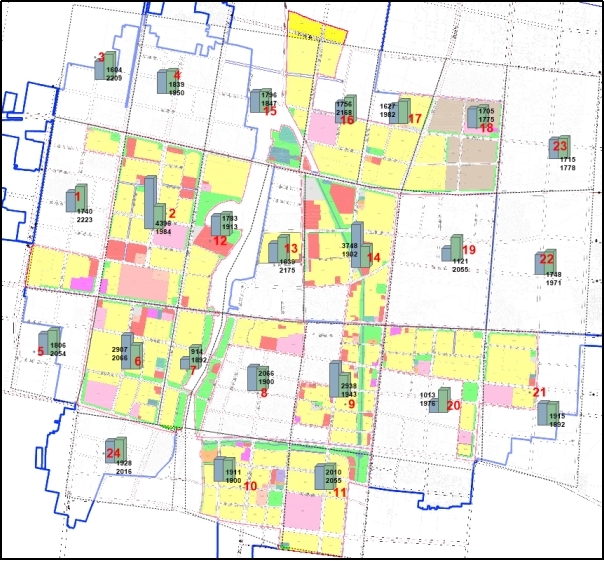This screenshot has height=561, width=604.
Task: Click the bar chart next to zone 19
Action: 451,249
